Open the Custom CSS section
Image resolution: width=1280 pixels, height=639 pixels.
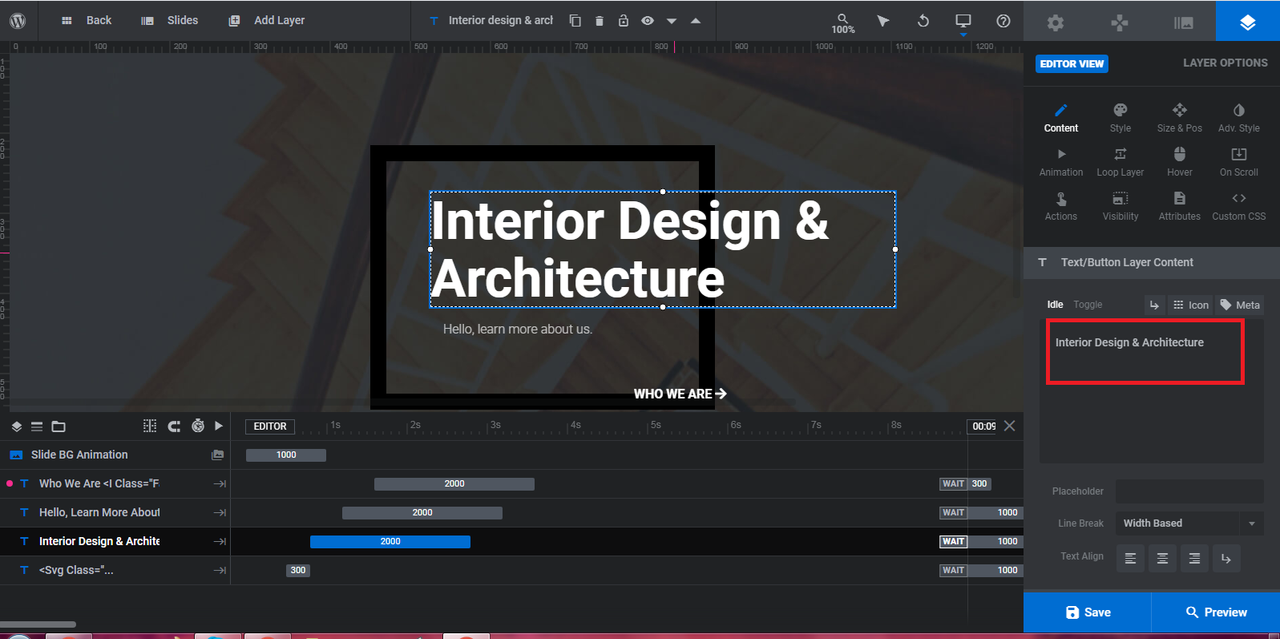click(1239, 206)
